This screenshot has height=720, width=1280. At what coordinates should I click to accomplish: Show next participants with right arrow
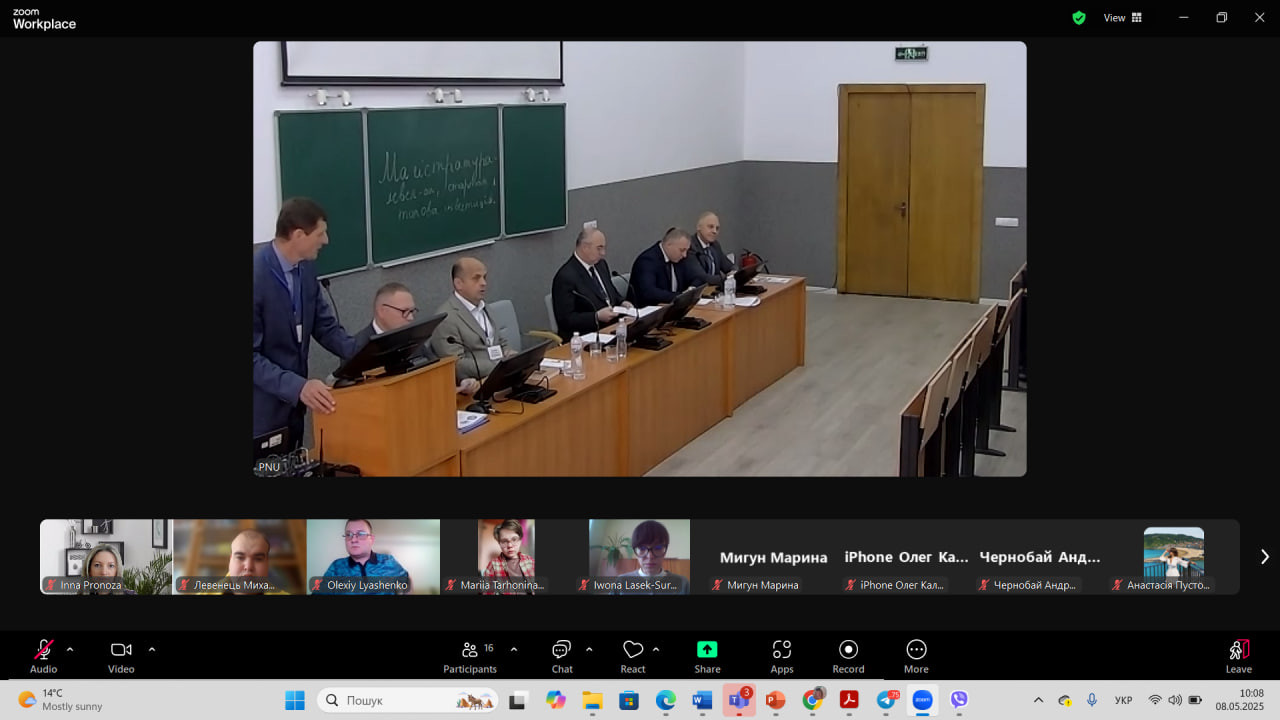[x=1264, y=557]
